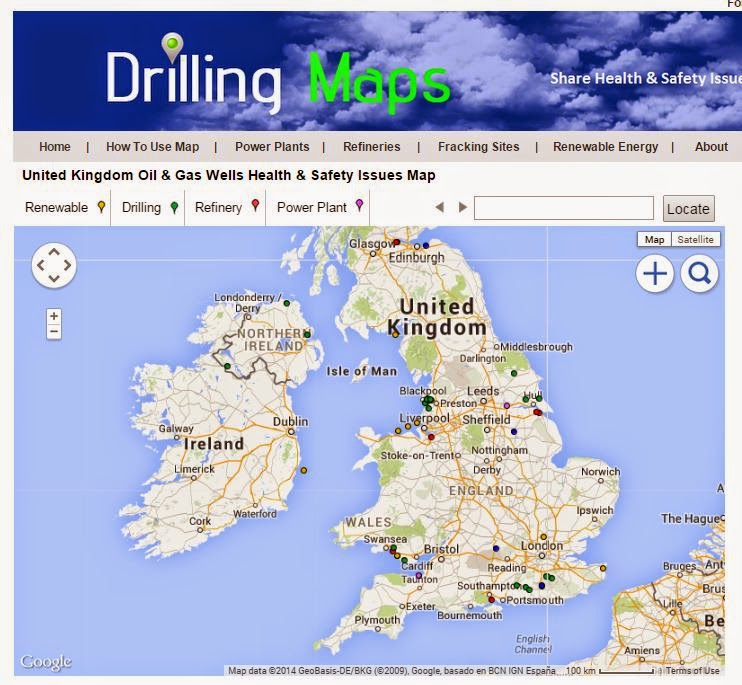Open the Home menu item
Screen dimensions: 742x685
click(x=55, y=147)
